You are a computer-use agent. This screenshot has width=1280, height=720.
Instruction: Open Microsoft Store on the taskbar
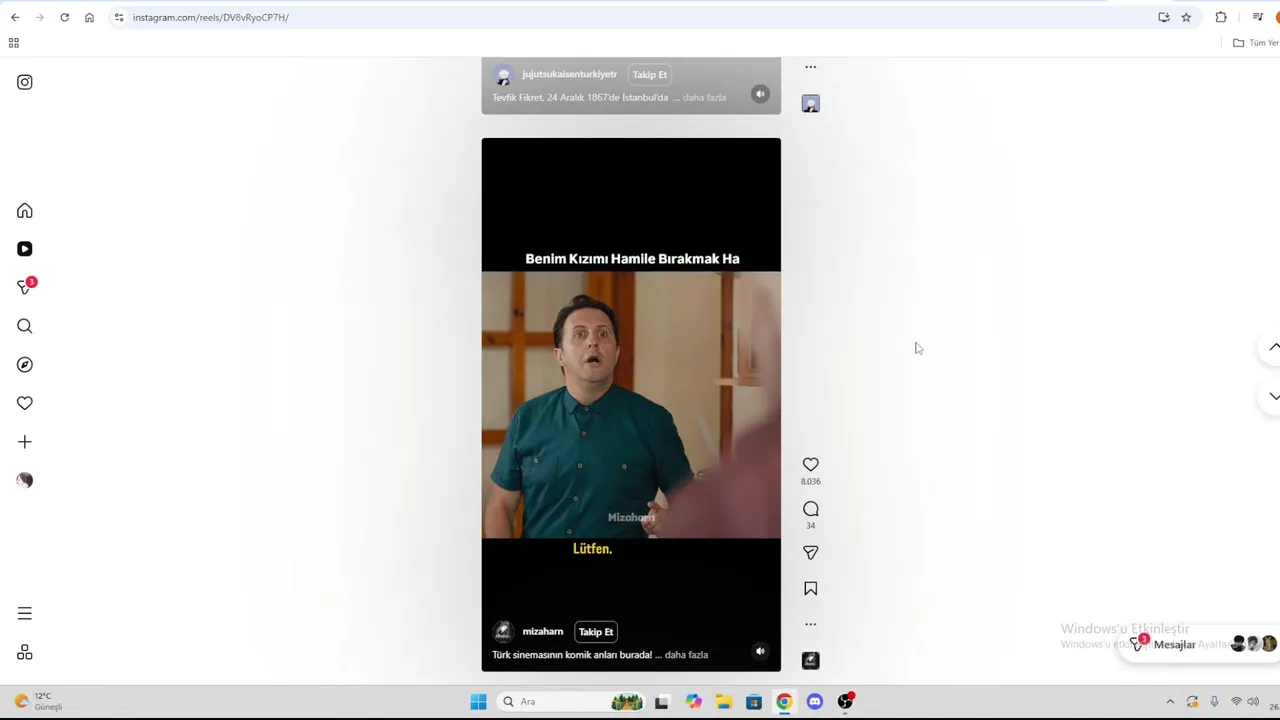[754, 702]
